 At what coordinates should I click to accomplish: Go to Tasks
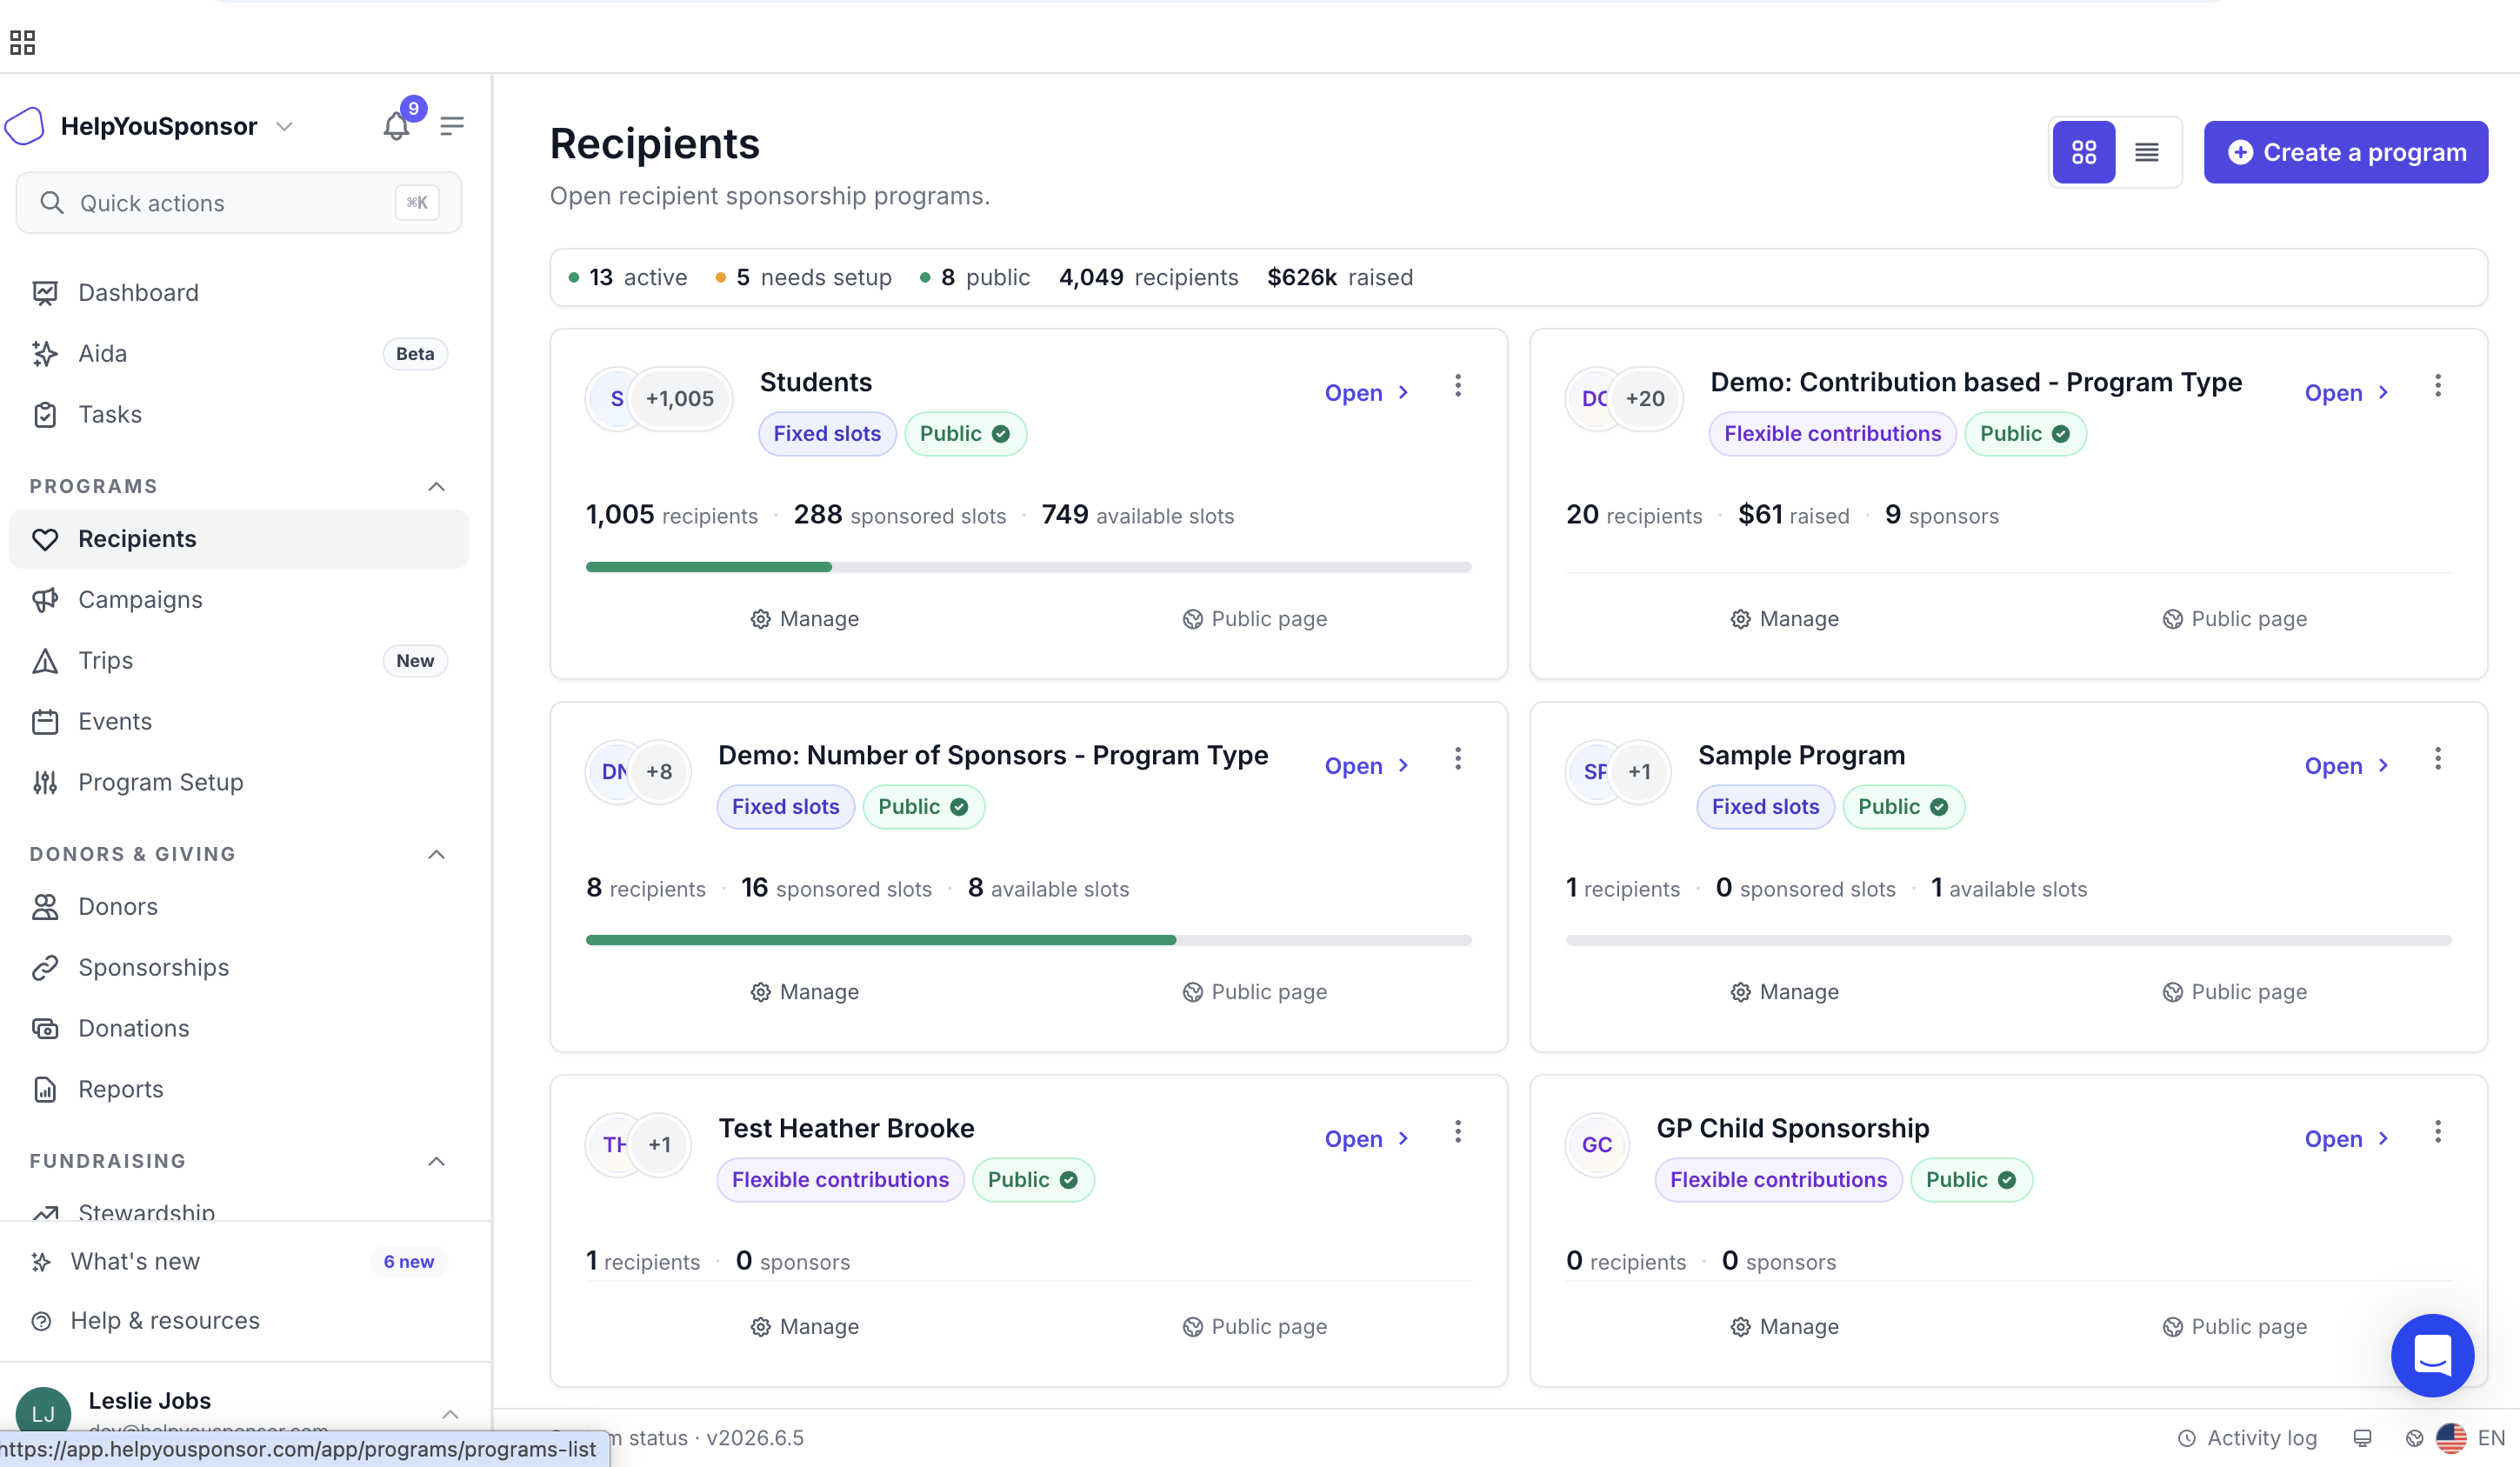(239, 414)
